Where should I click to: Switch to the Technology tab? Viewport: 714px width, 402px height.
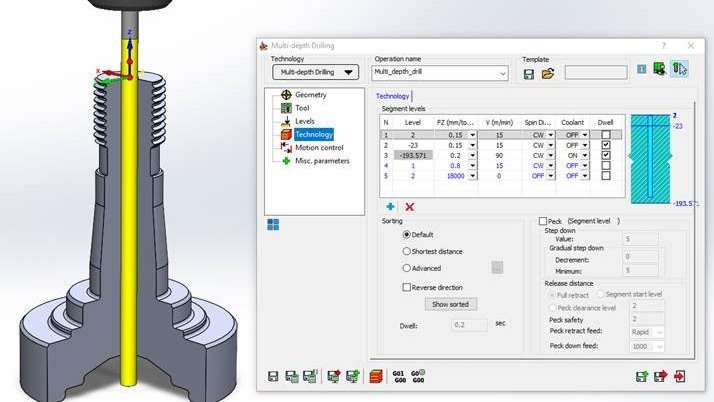[392, 95]
